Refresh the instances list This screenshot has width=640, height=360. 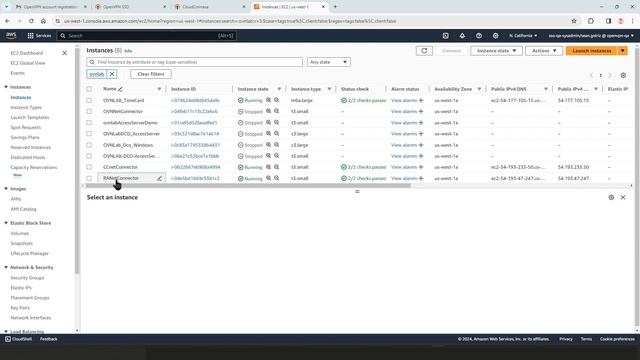424,51
